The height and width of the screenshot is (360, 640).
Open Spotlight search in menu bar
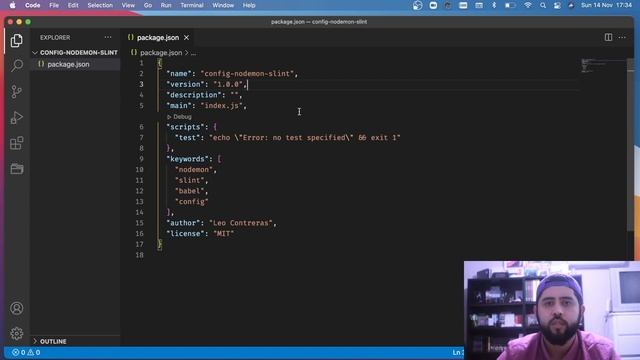tap(542, 5)
